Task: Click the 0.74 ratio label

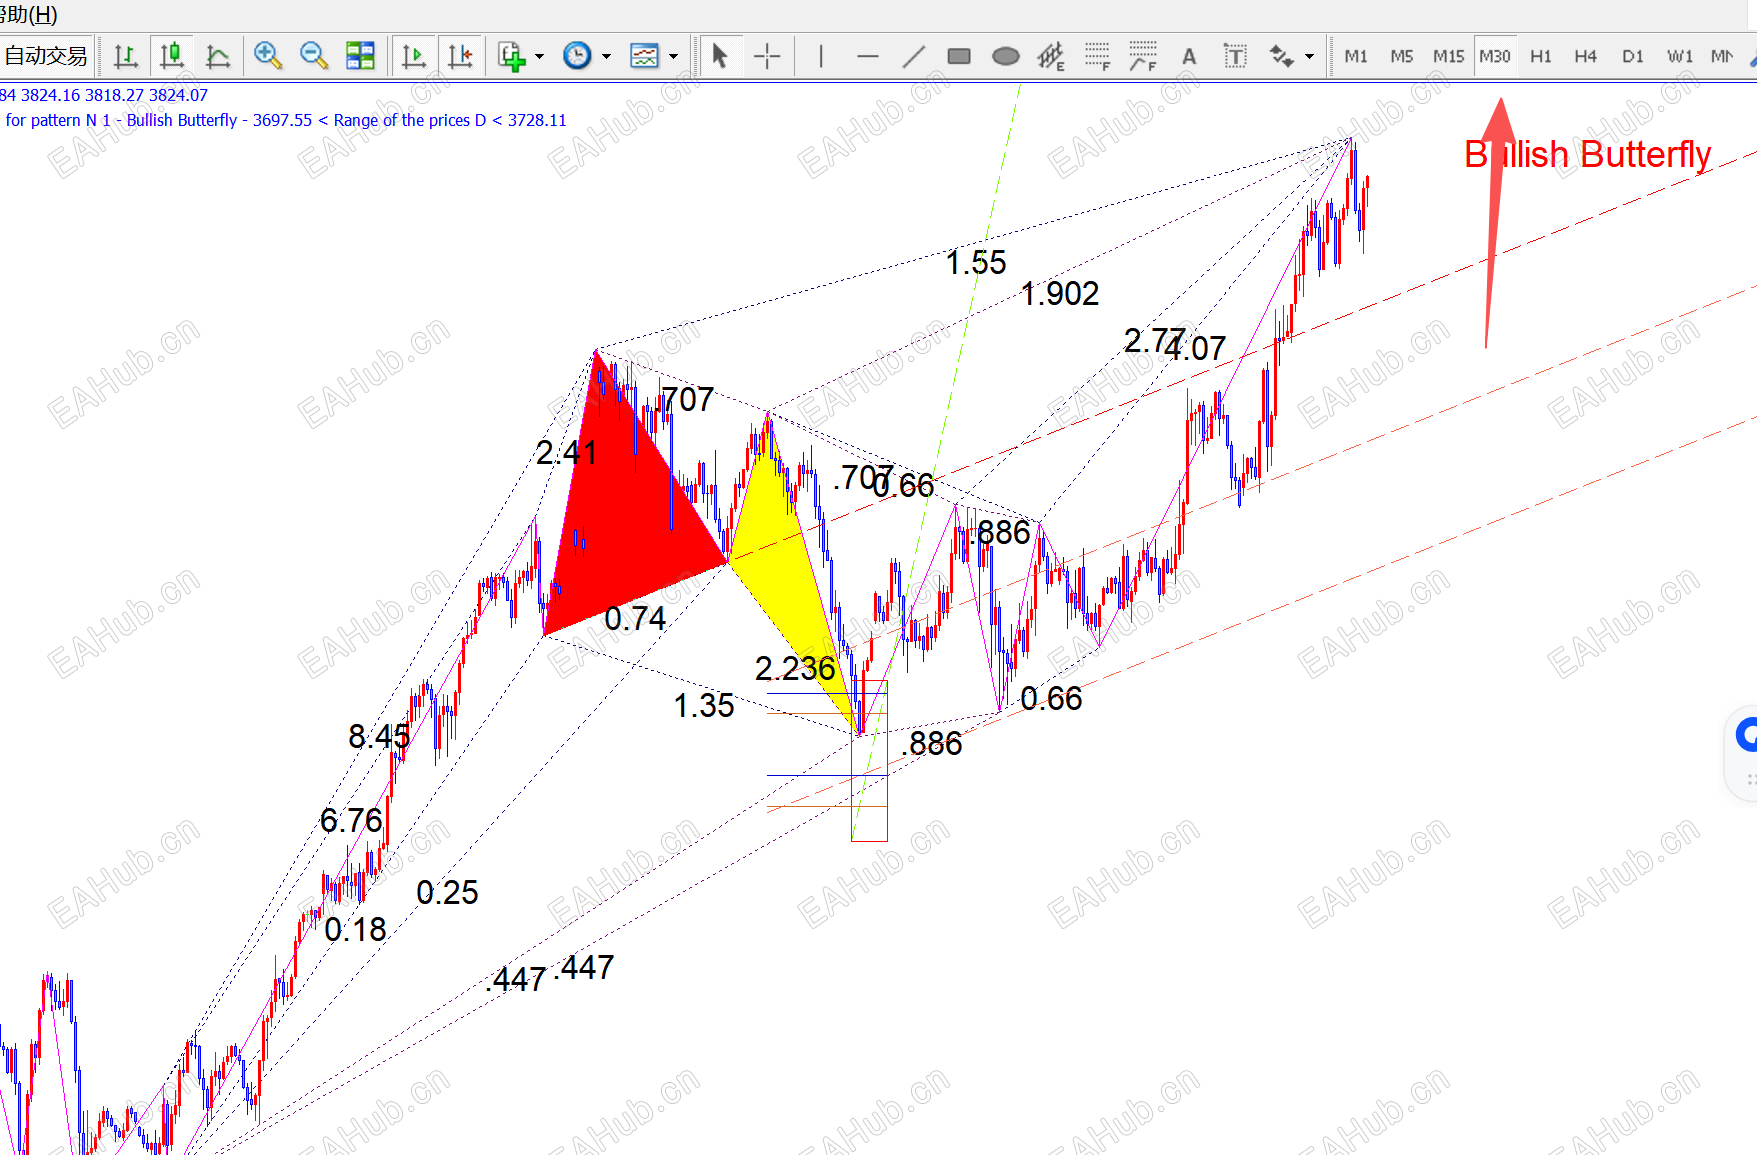Action: tap(635, 618)
